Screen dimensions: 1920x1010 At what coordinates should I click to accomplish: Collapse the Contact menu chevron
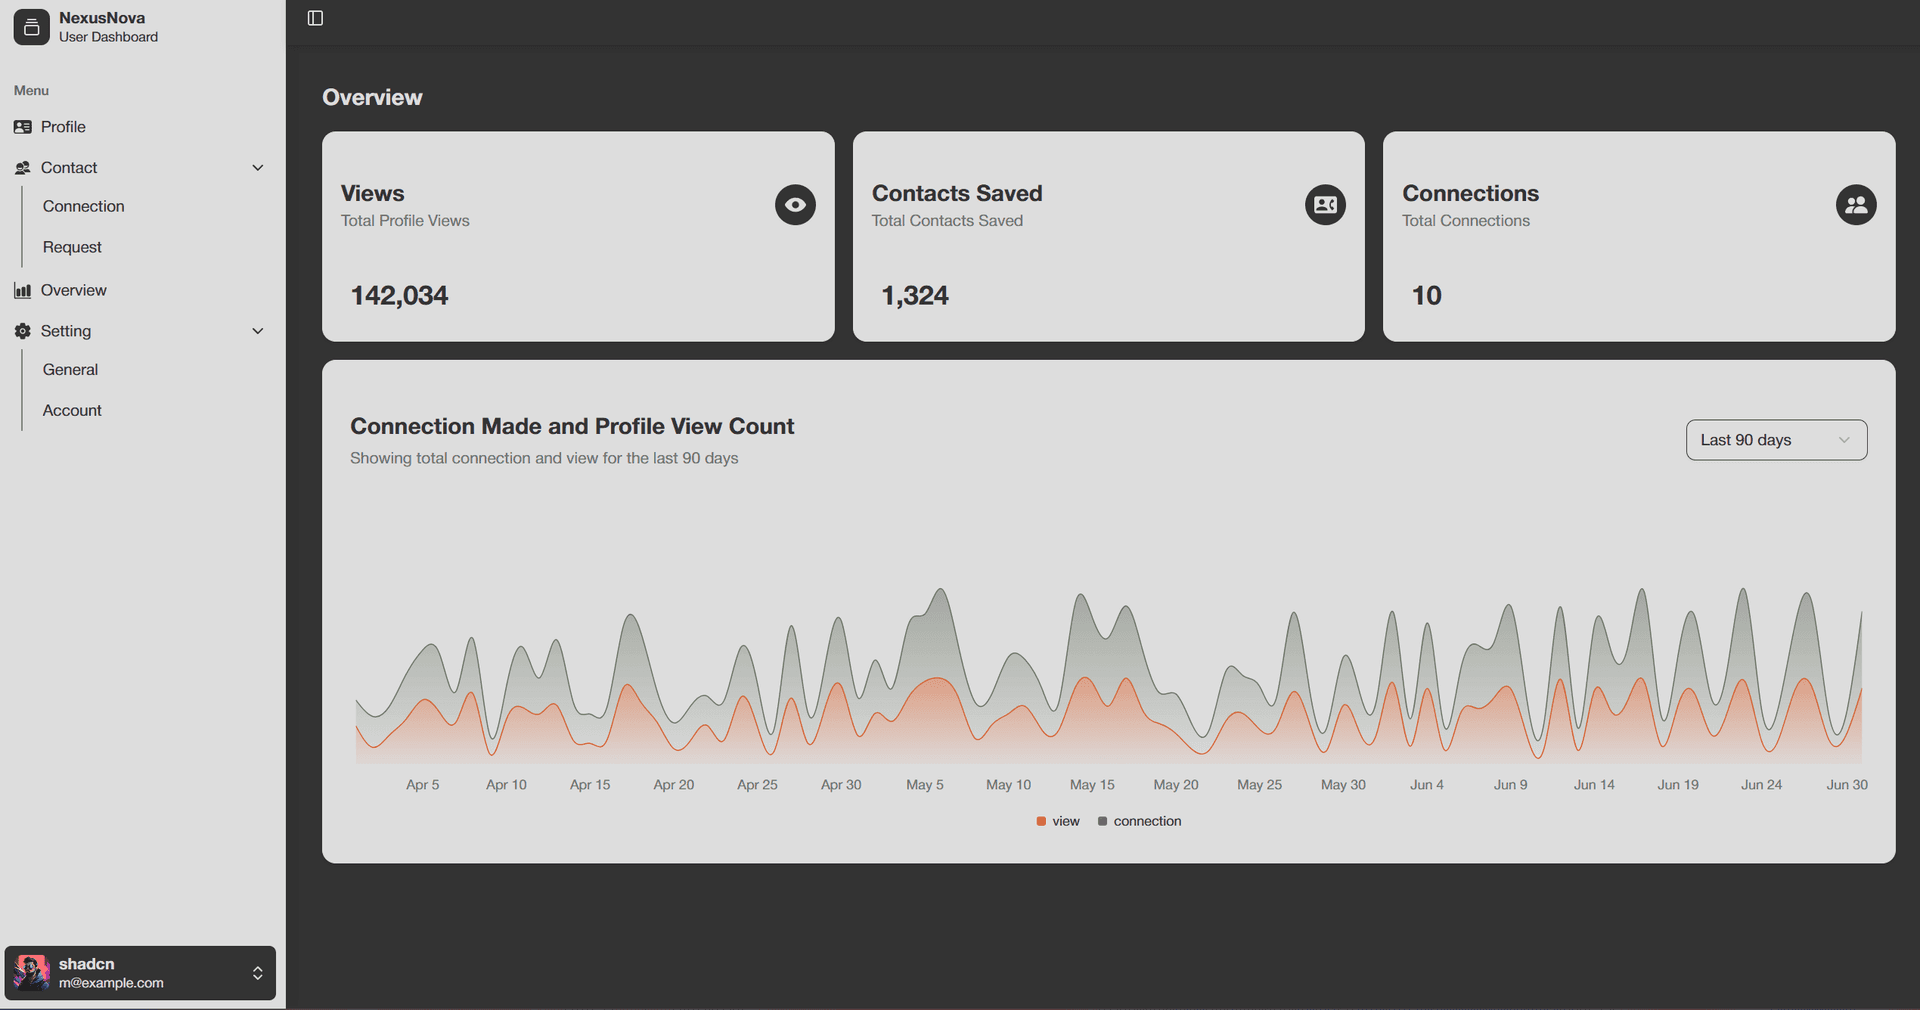click(258, 168)
